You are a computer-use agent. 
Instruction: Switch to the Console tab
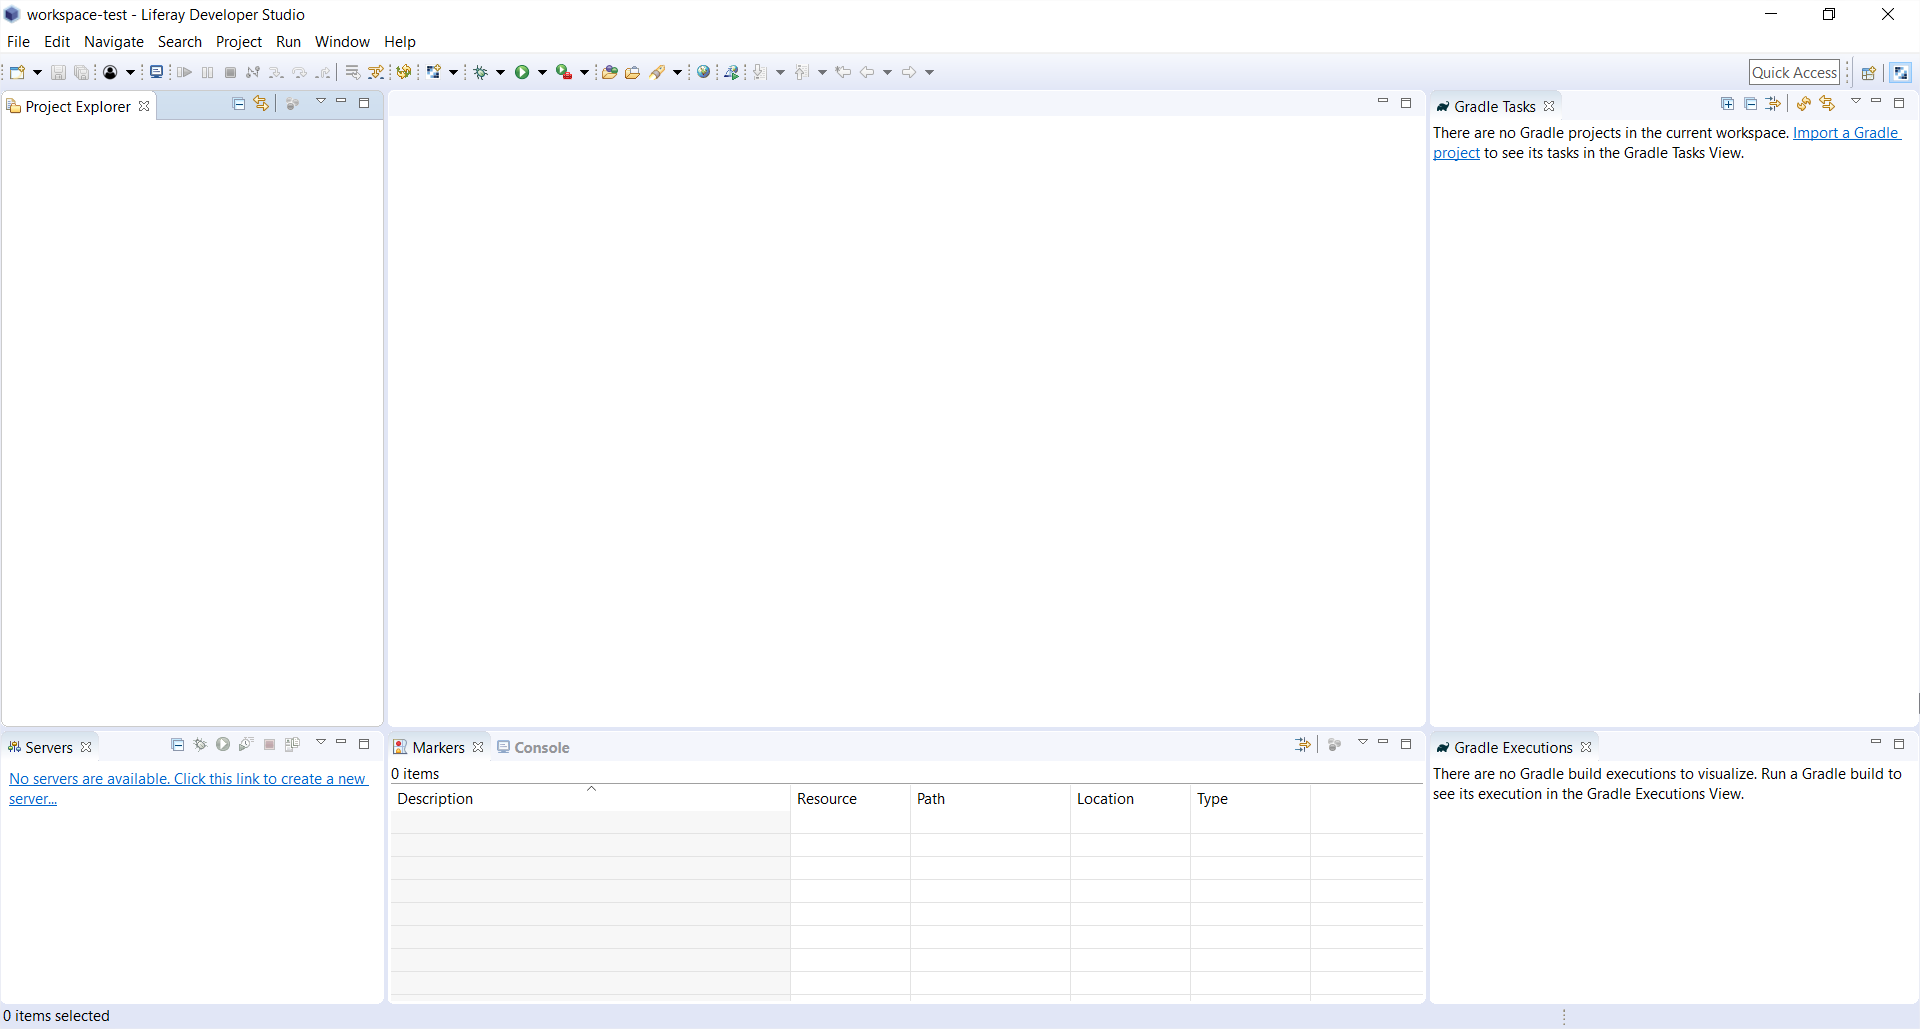point(533,747)
